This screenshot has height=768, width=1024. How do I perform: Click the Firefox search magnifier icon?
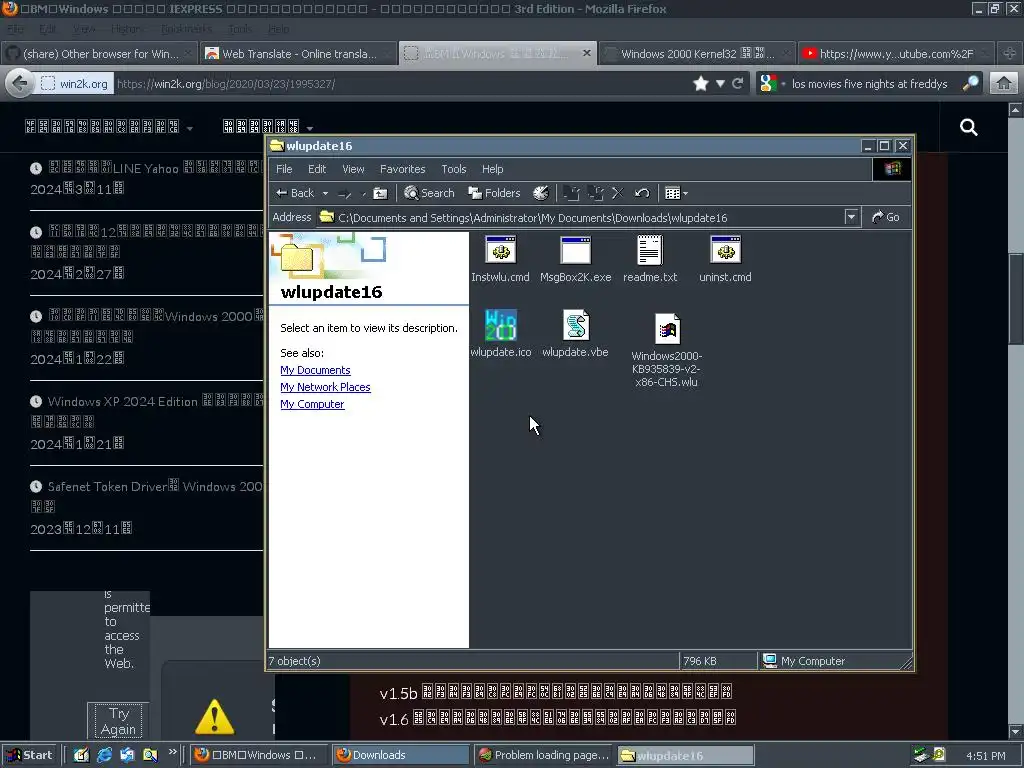(970, 83)
